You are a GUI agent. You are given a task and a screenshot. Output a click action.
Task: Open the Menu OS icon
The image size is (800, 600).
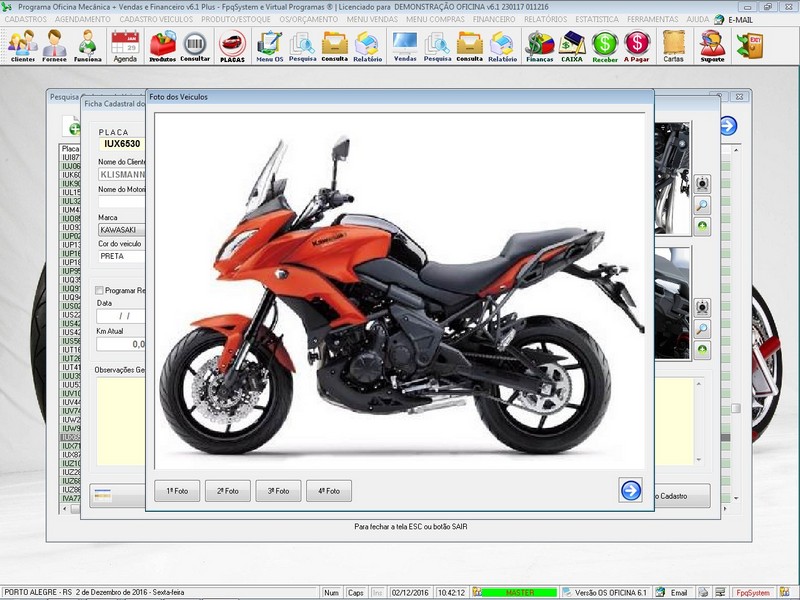(x=269, y=45)
